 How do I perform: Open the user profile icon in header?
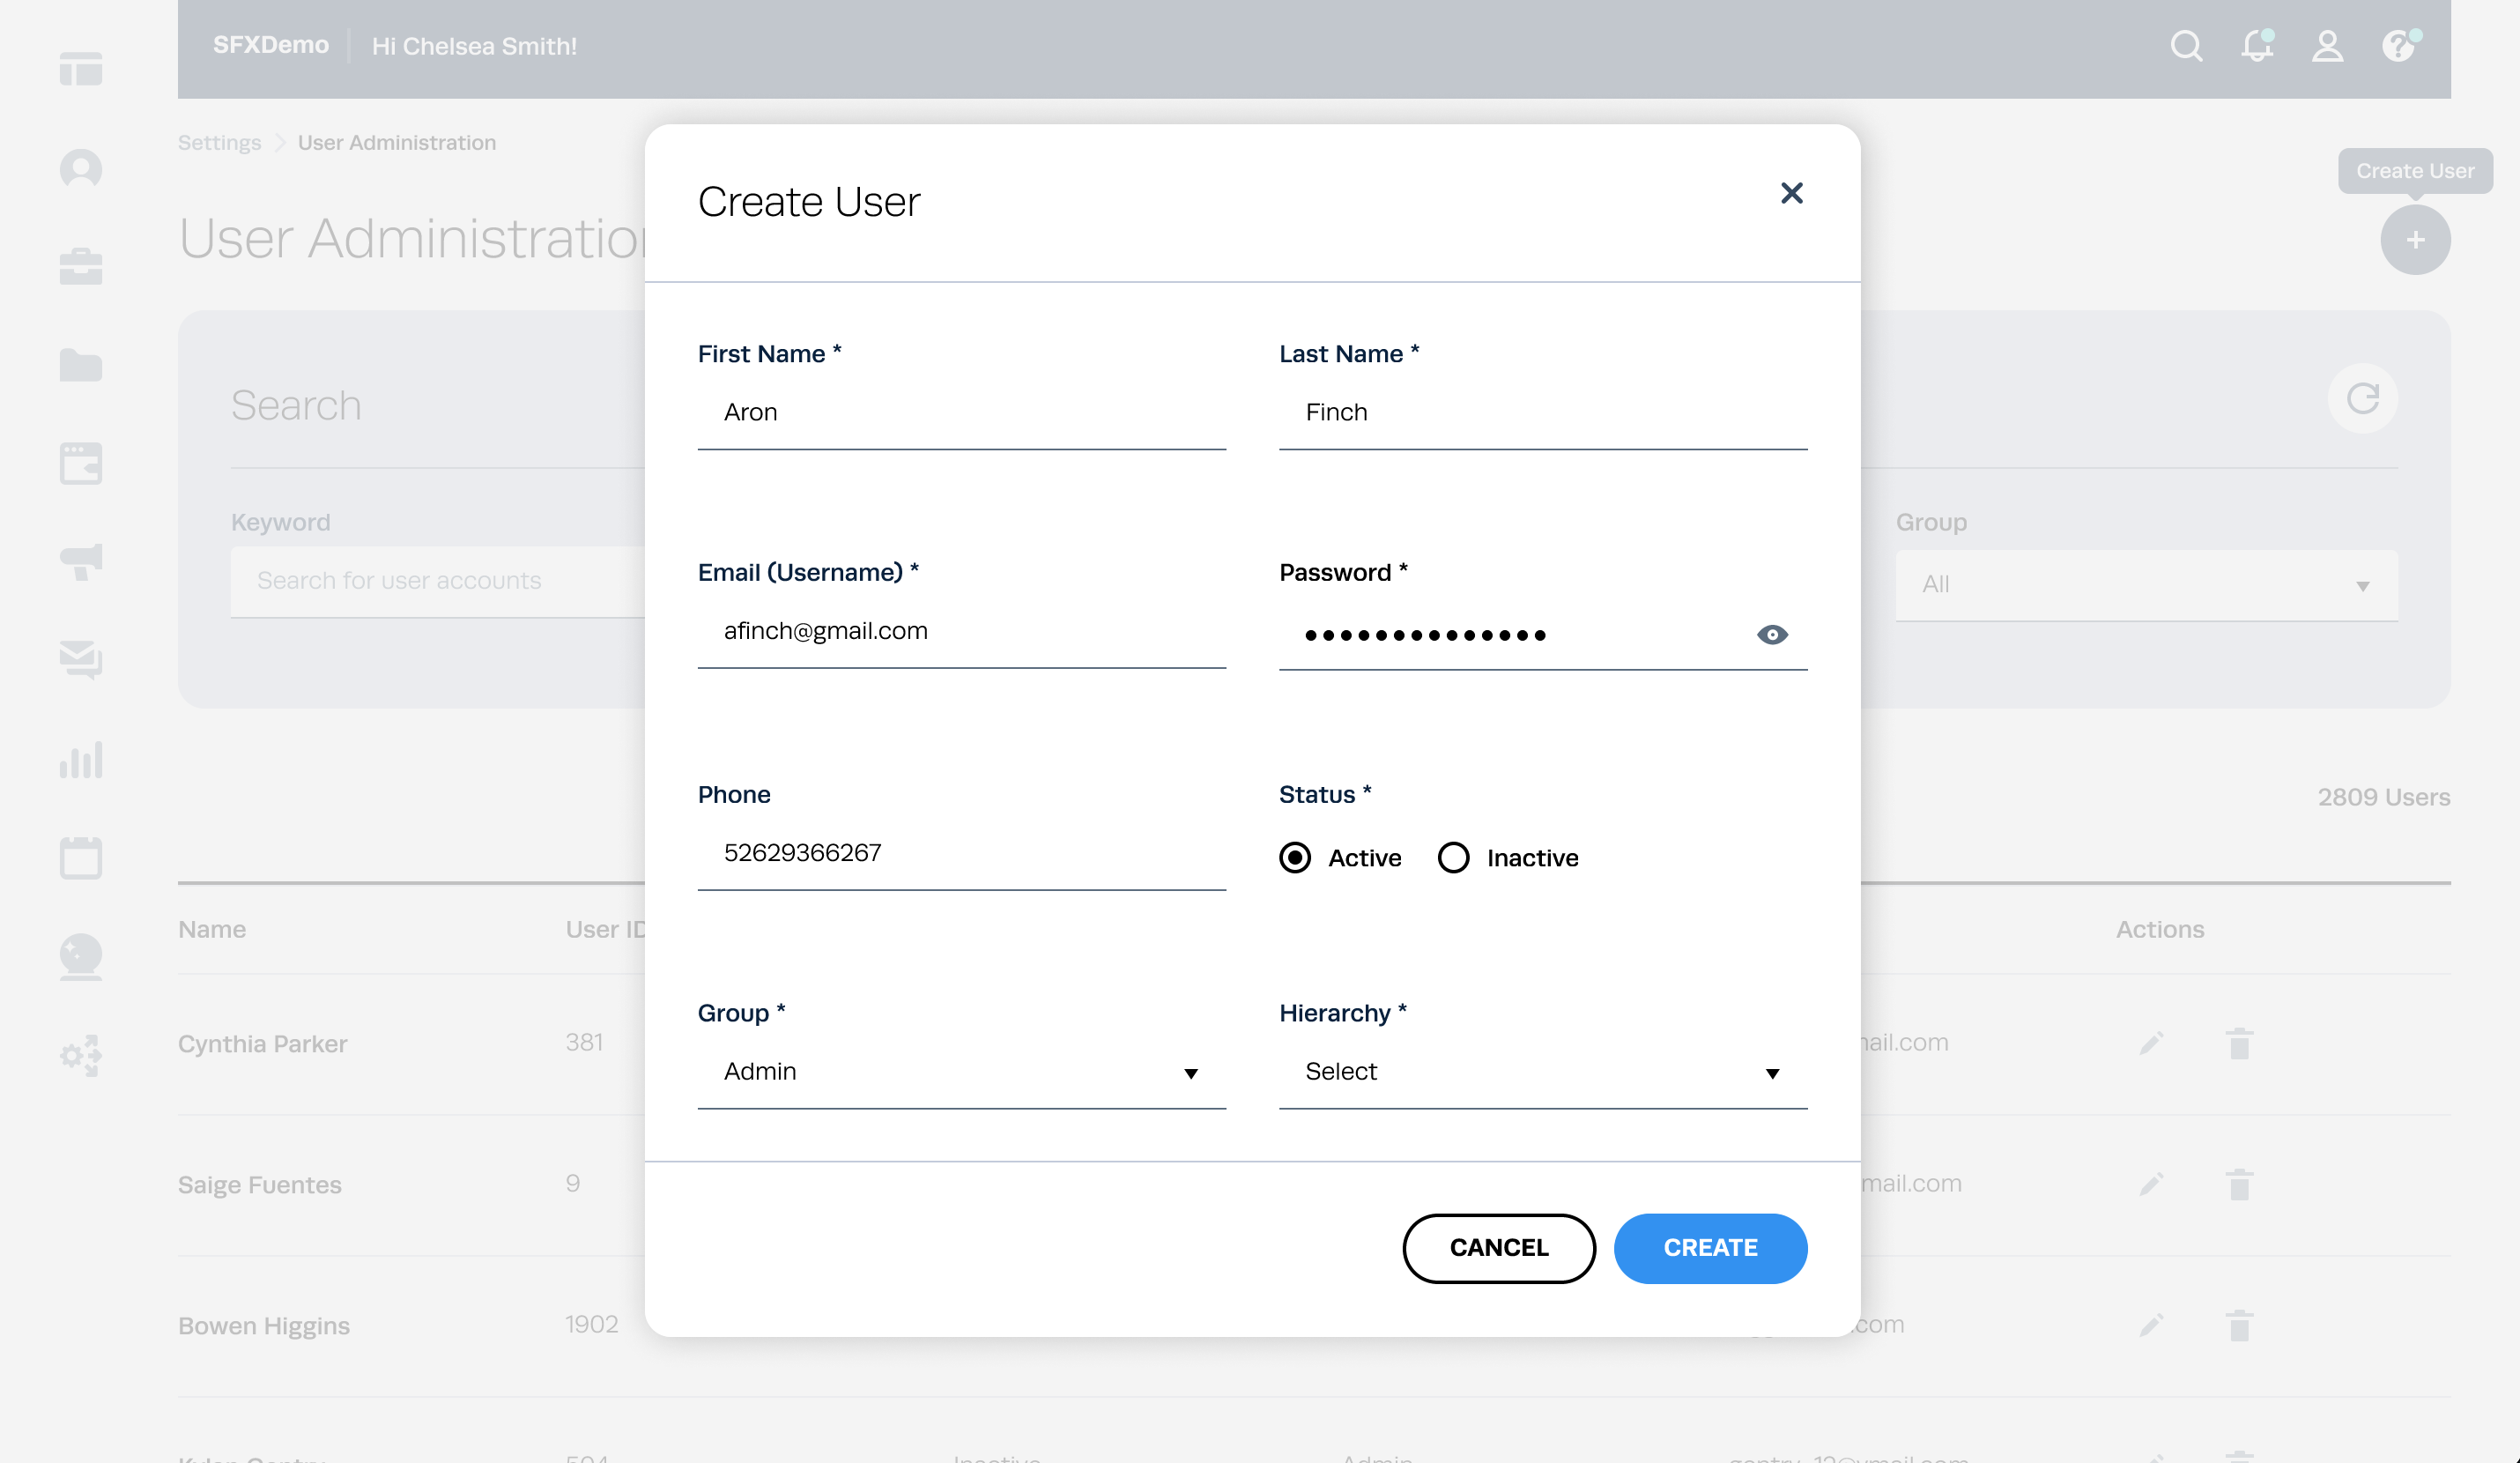pos(2327,46)
